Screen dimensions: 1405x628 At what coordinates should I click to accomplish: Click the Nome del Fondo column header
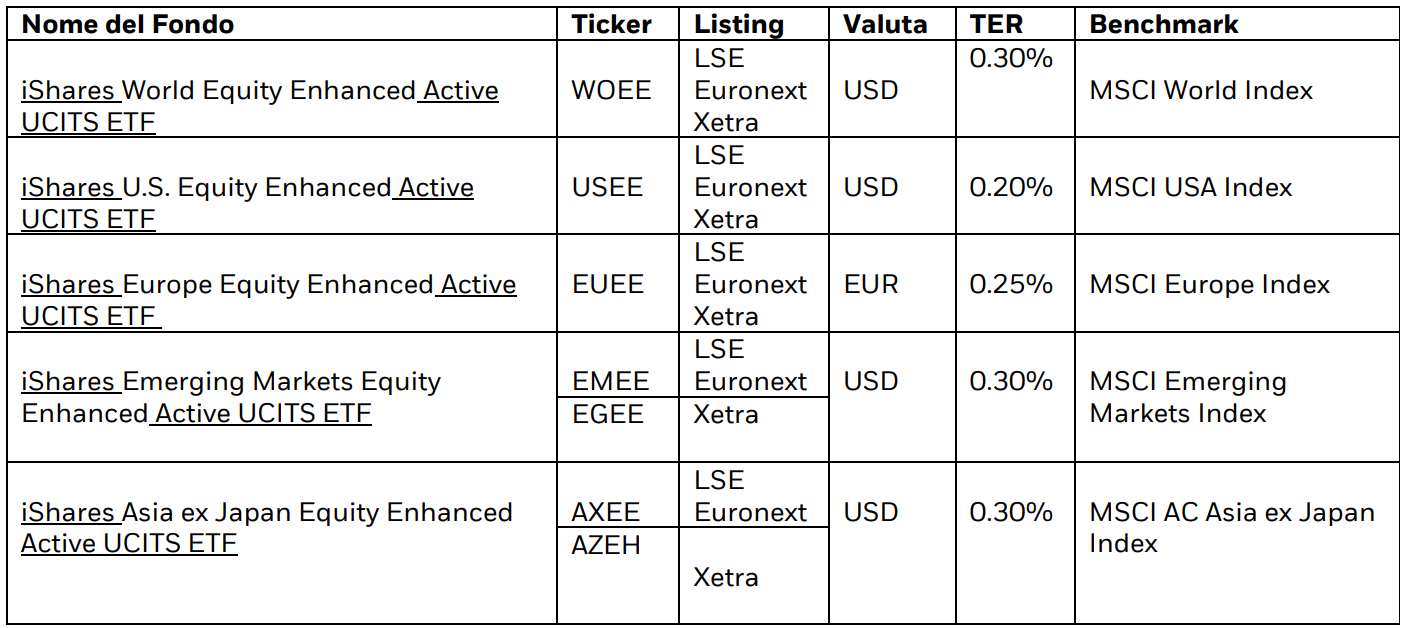[x=128, y=24]
